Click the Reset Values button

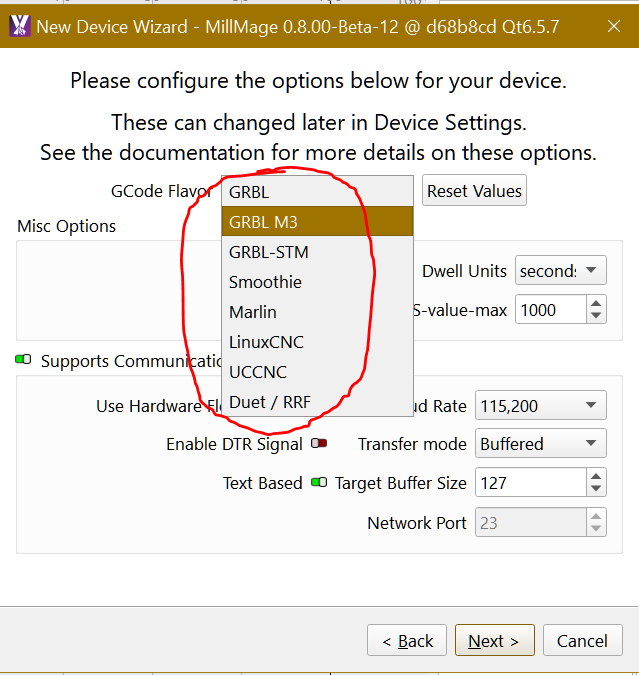[x=474, y=191]
